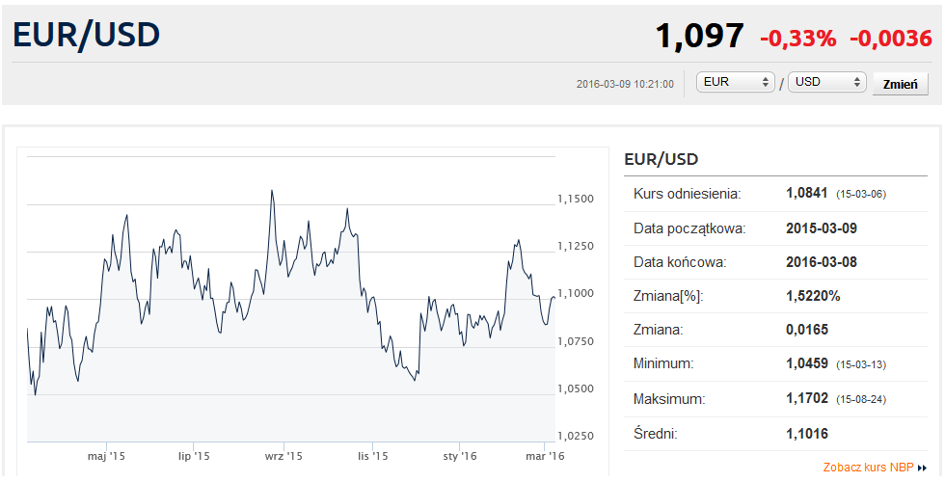Click the wrz '15 axis label
This screenshot has height=482, width=945.
(283, 457)
